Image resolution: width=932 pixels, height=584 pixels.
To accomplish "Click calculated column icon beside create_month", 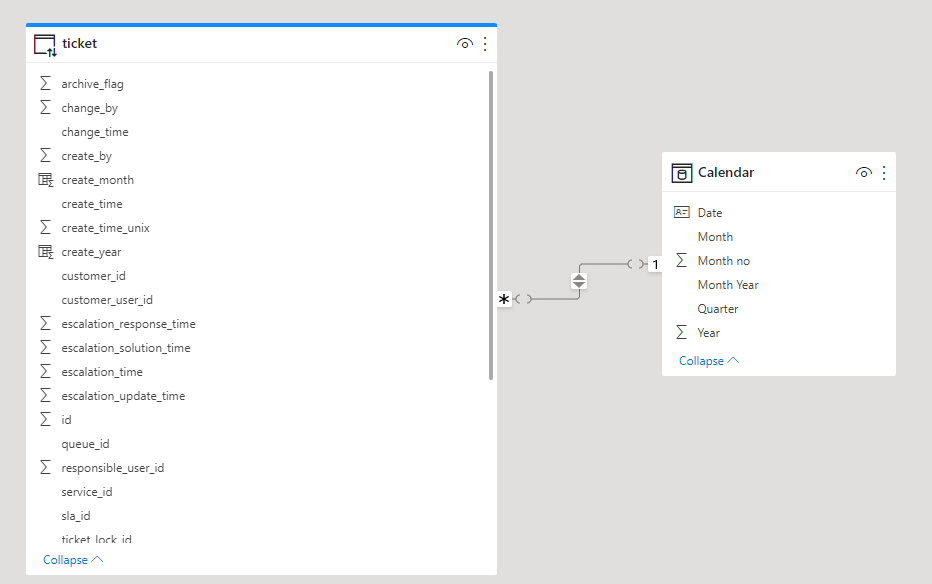I will coord(46,179).
